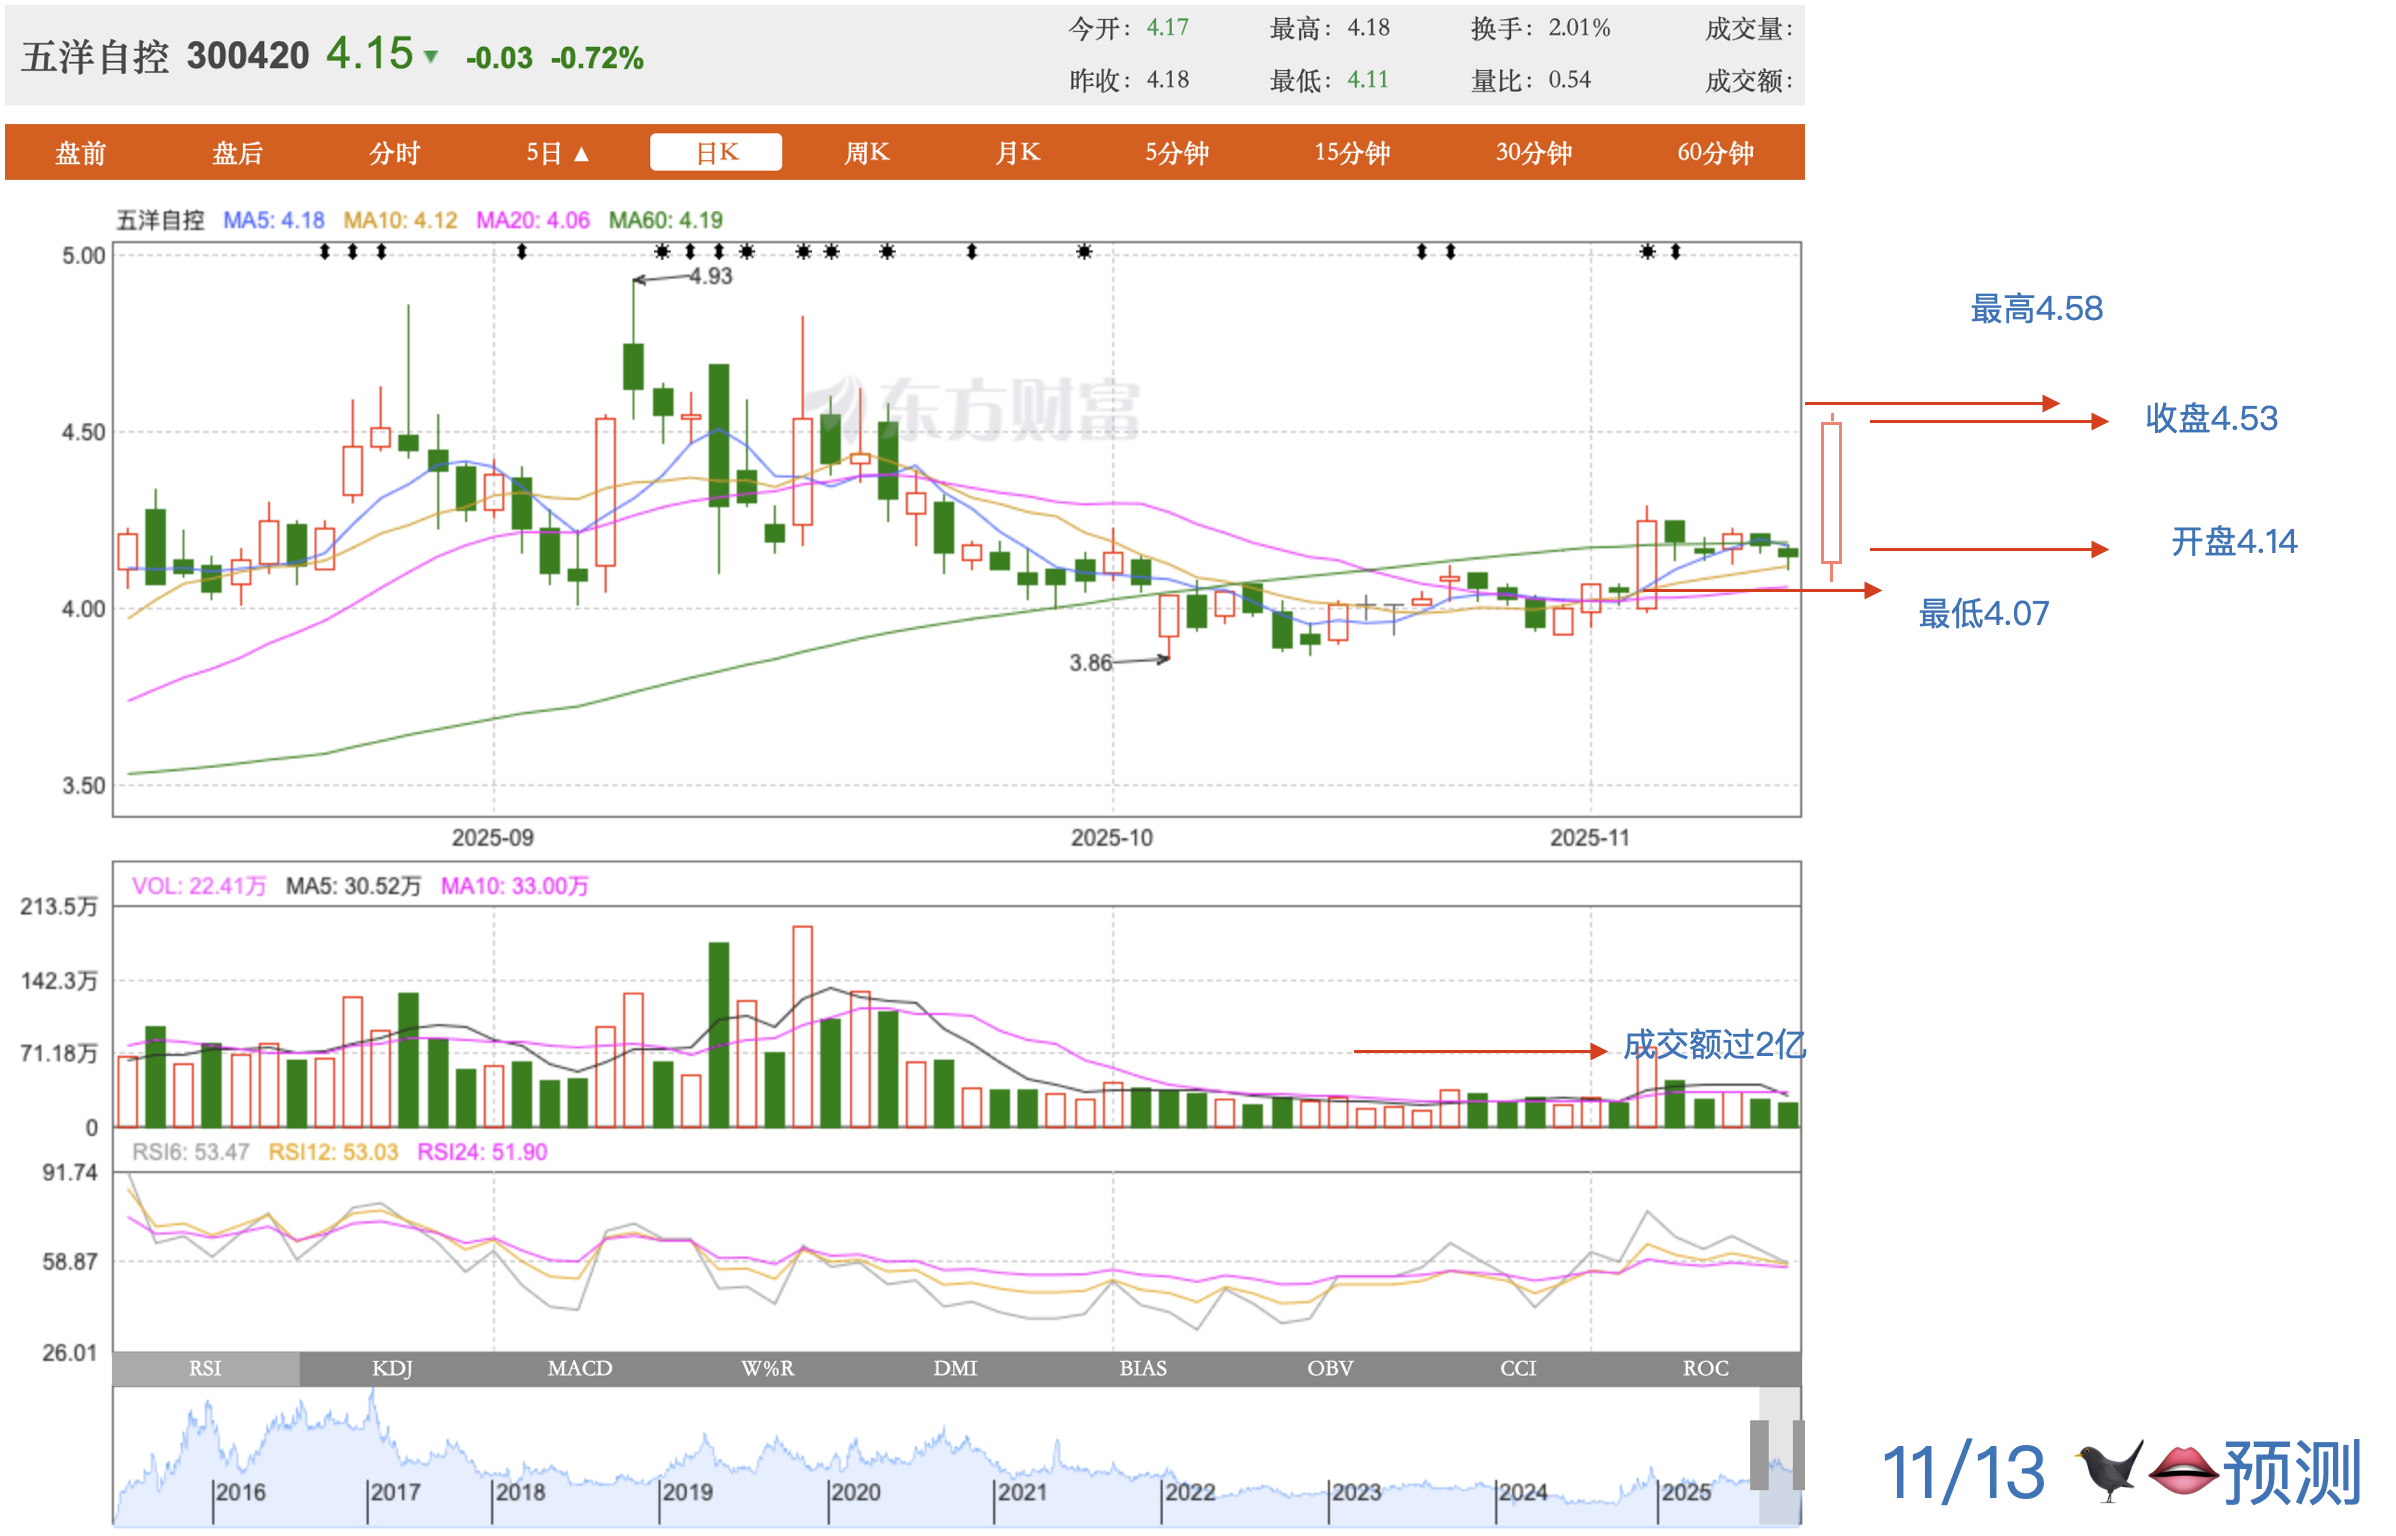
Task: Switch the indicator to MACD
Action: 579,1368
